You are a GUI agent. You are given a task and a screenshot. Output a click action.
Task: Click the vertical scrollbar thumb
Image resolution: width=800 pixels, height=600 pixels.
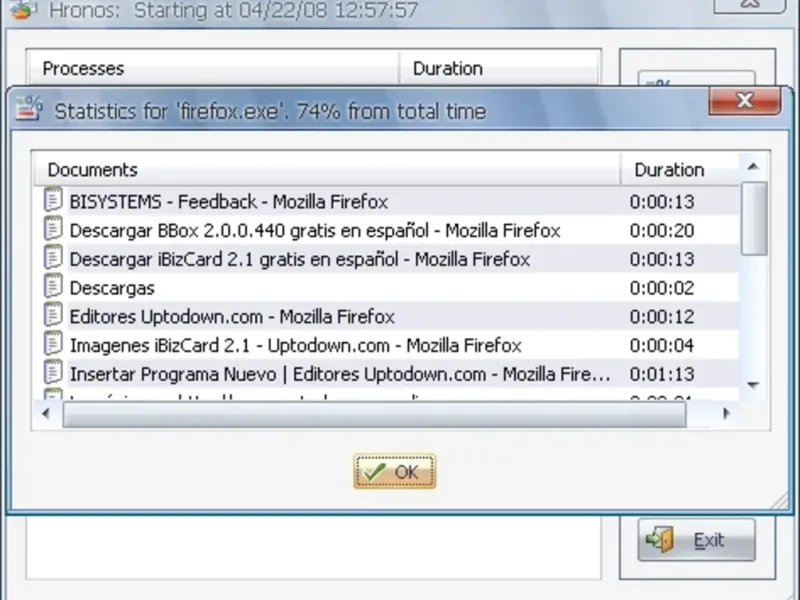pyautogui.click(x=754, y=218)
